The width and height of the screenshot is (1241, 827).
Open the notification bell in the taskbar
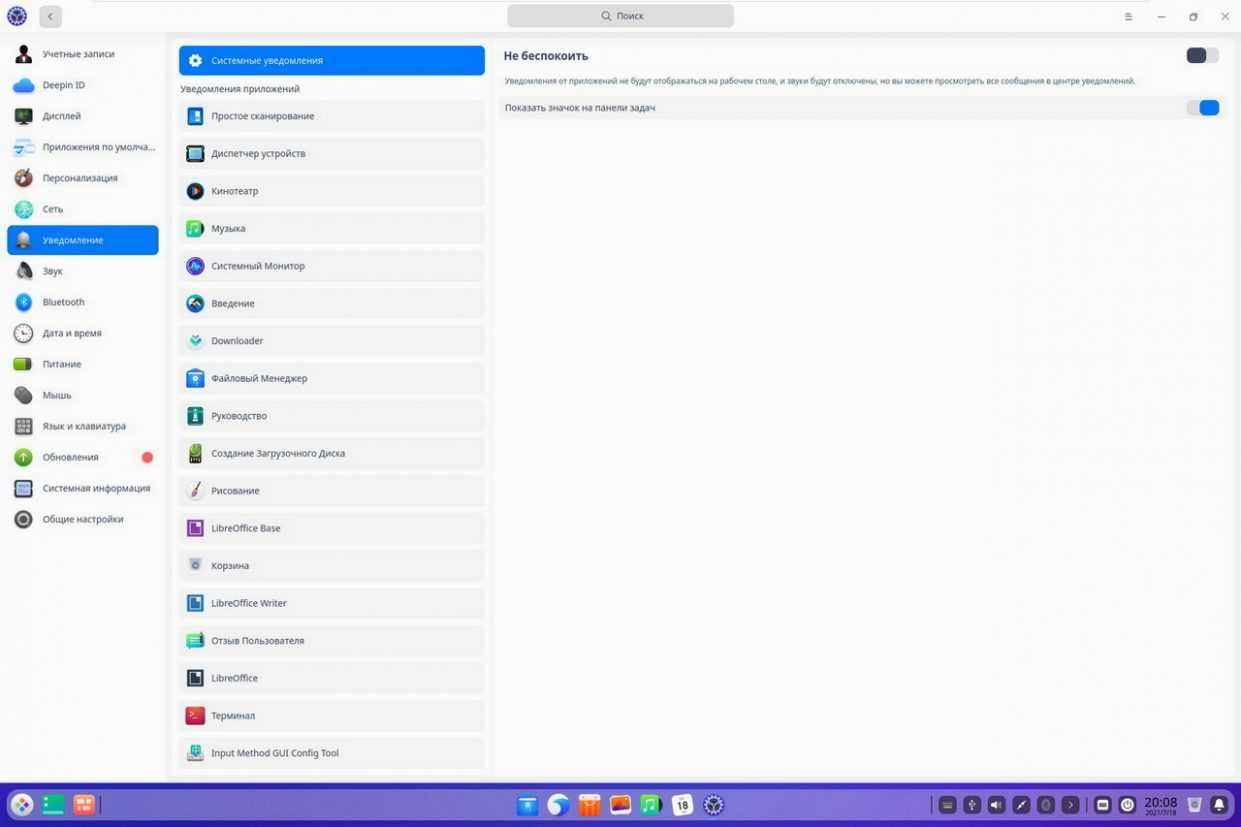(x=1218, y=804)
